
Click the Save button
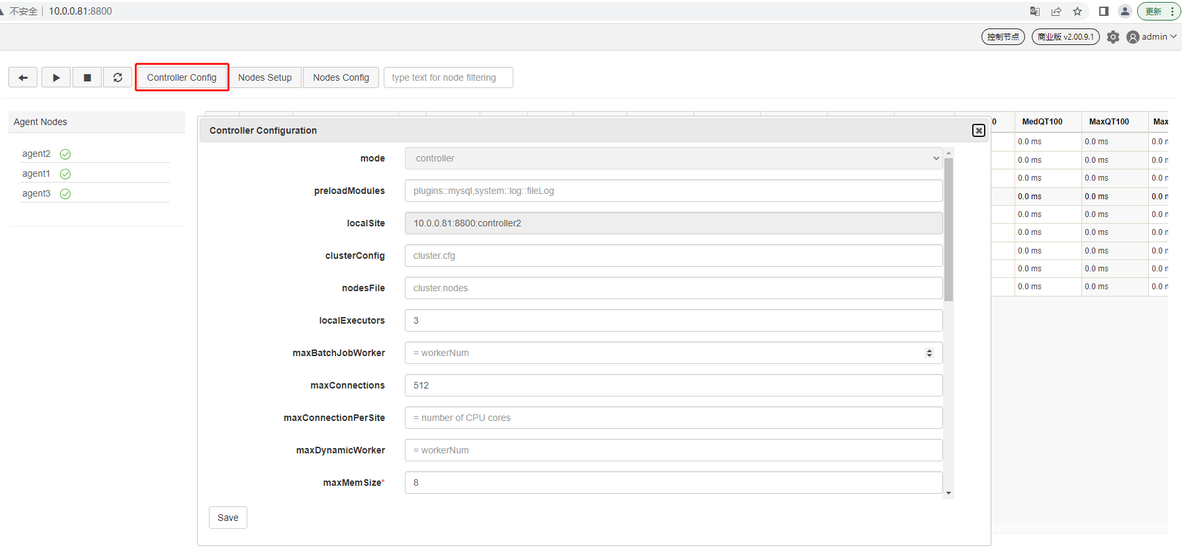(228, 518)
